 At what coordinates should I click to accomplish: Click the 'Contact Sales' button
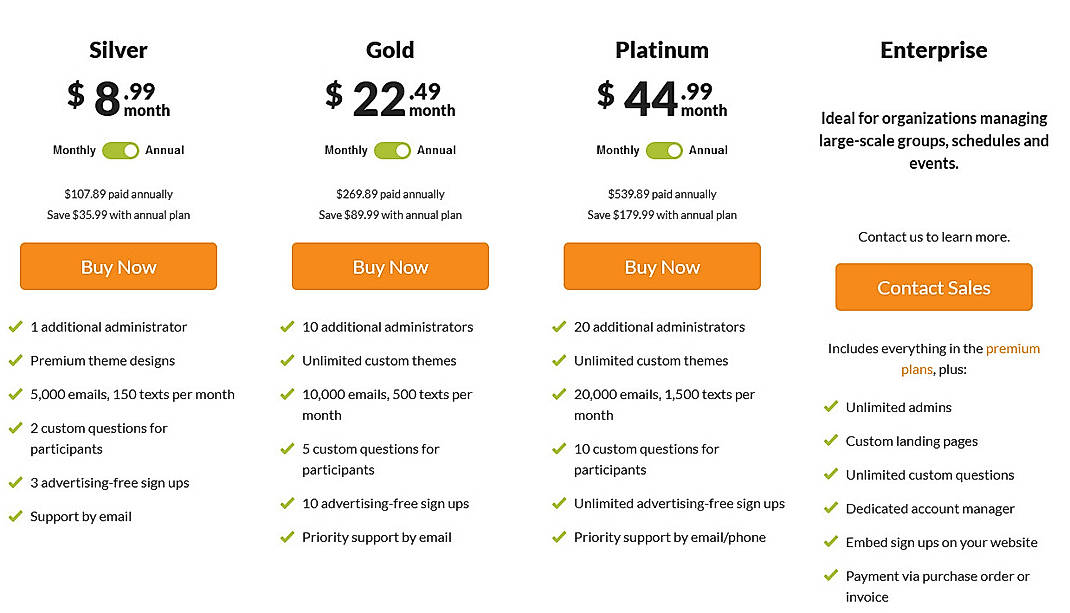tap(933, 287)
